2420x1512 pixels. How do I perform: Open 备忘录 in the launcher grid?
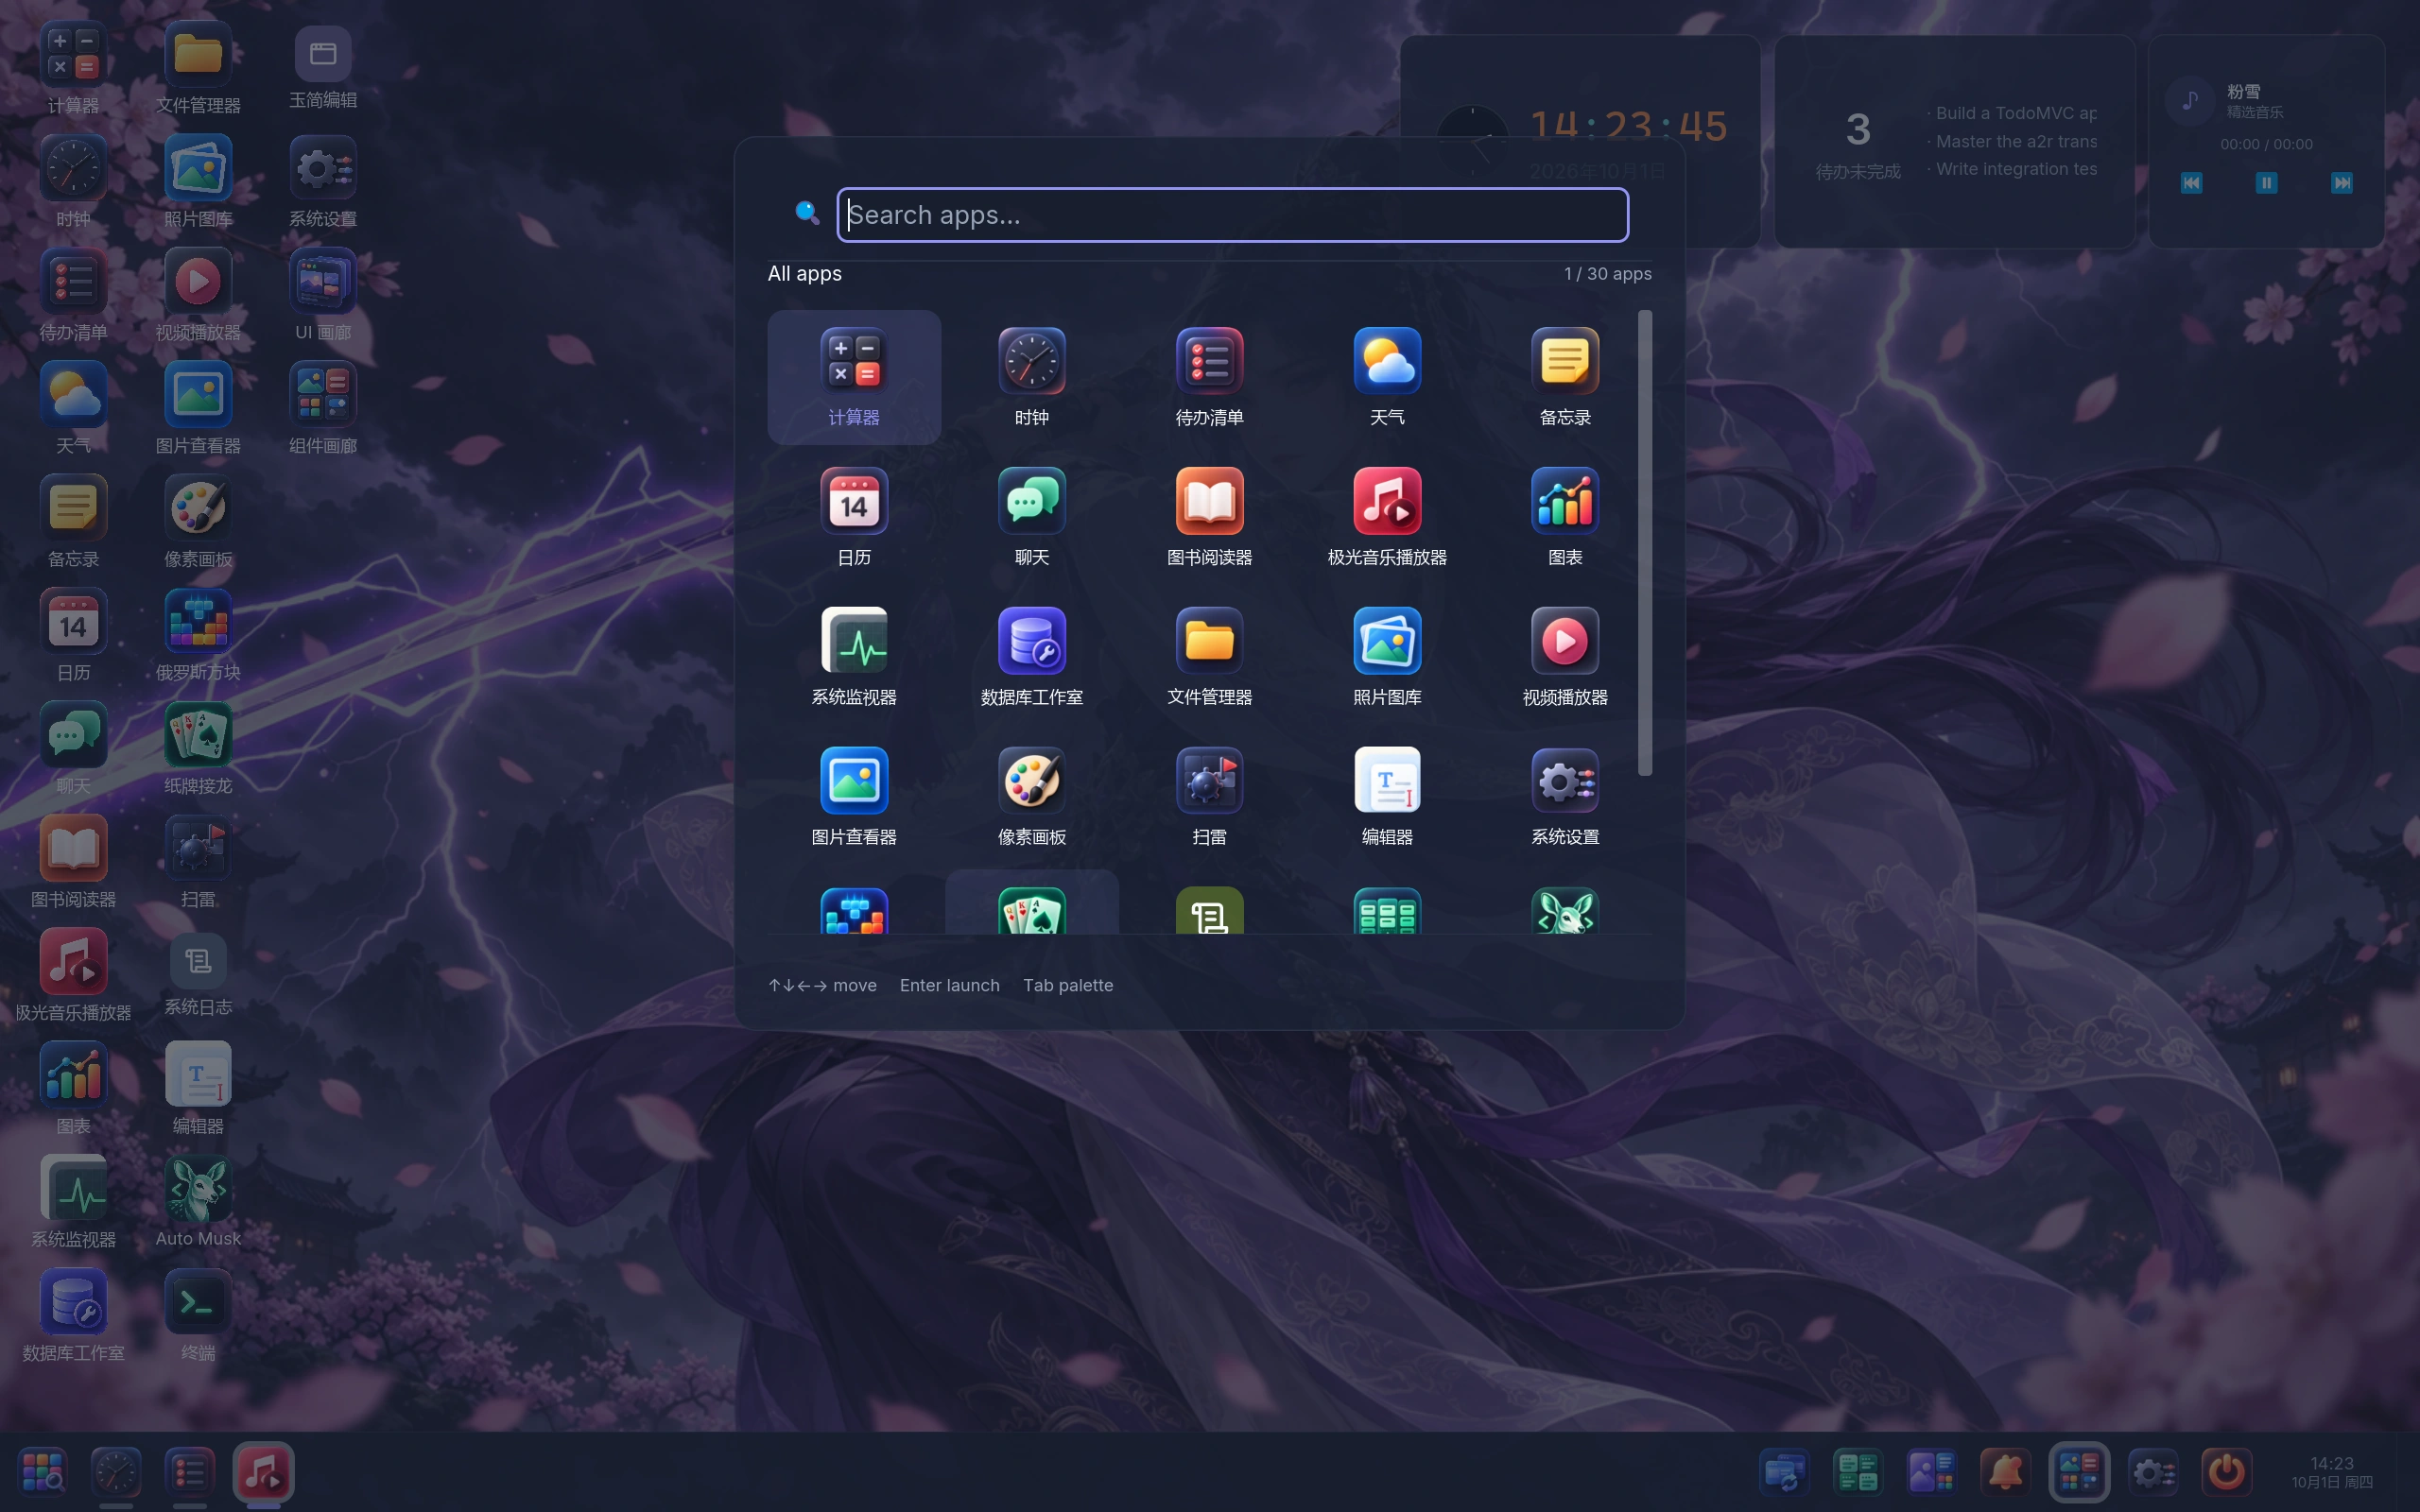coord(1565,377)
